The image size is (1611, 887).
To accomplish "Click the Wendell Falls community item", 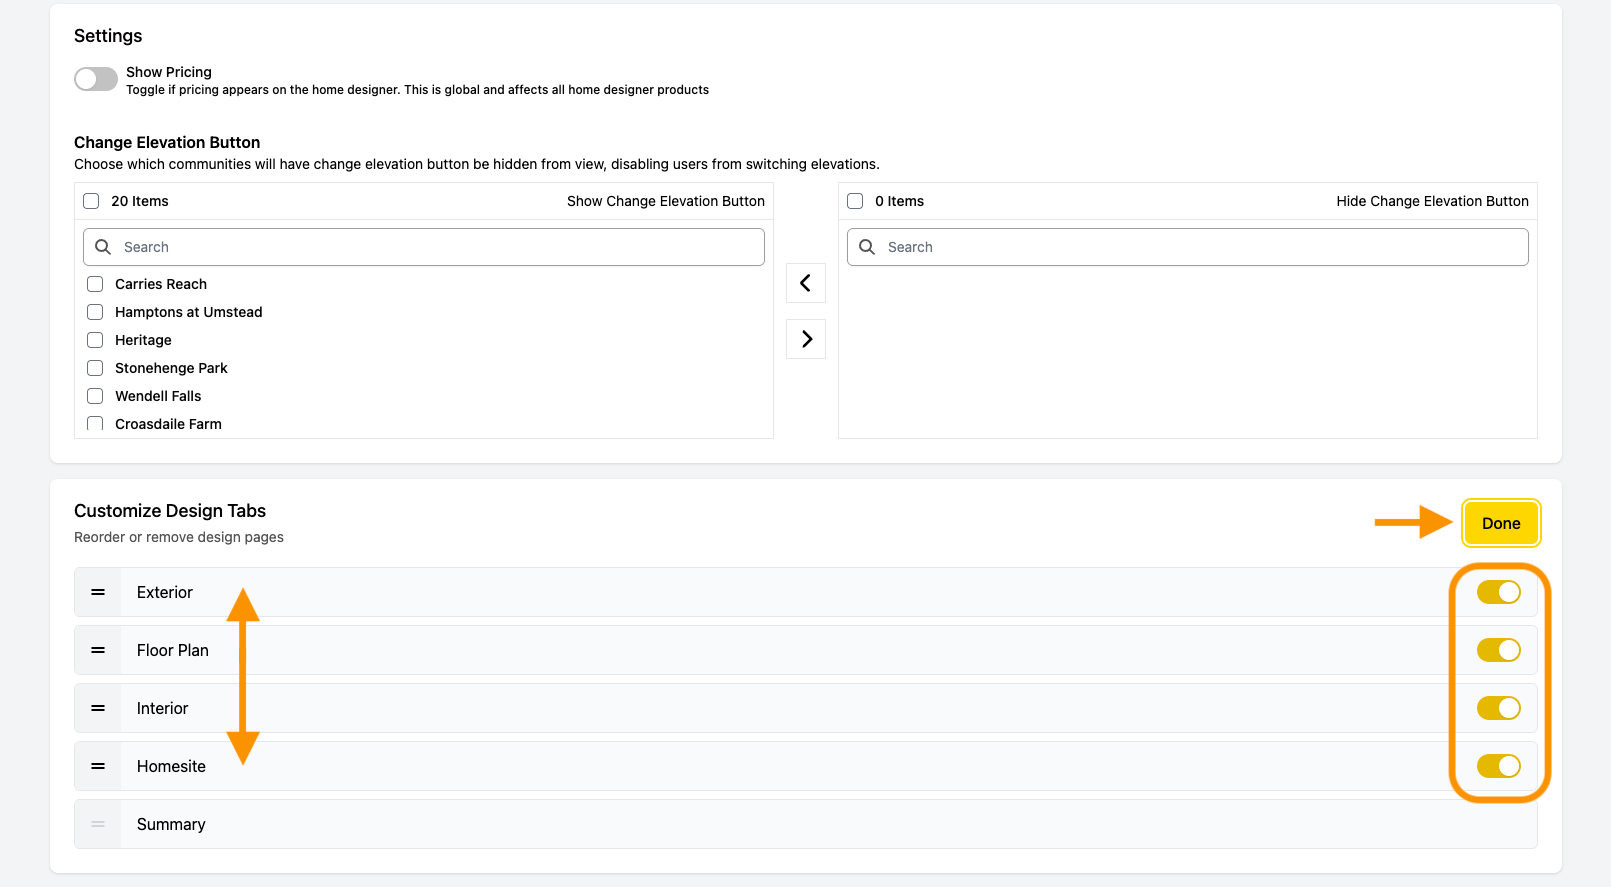I will pyautogui.click(x=158, y=396).
